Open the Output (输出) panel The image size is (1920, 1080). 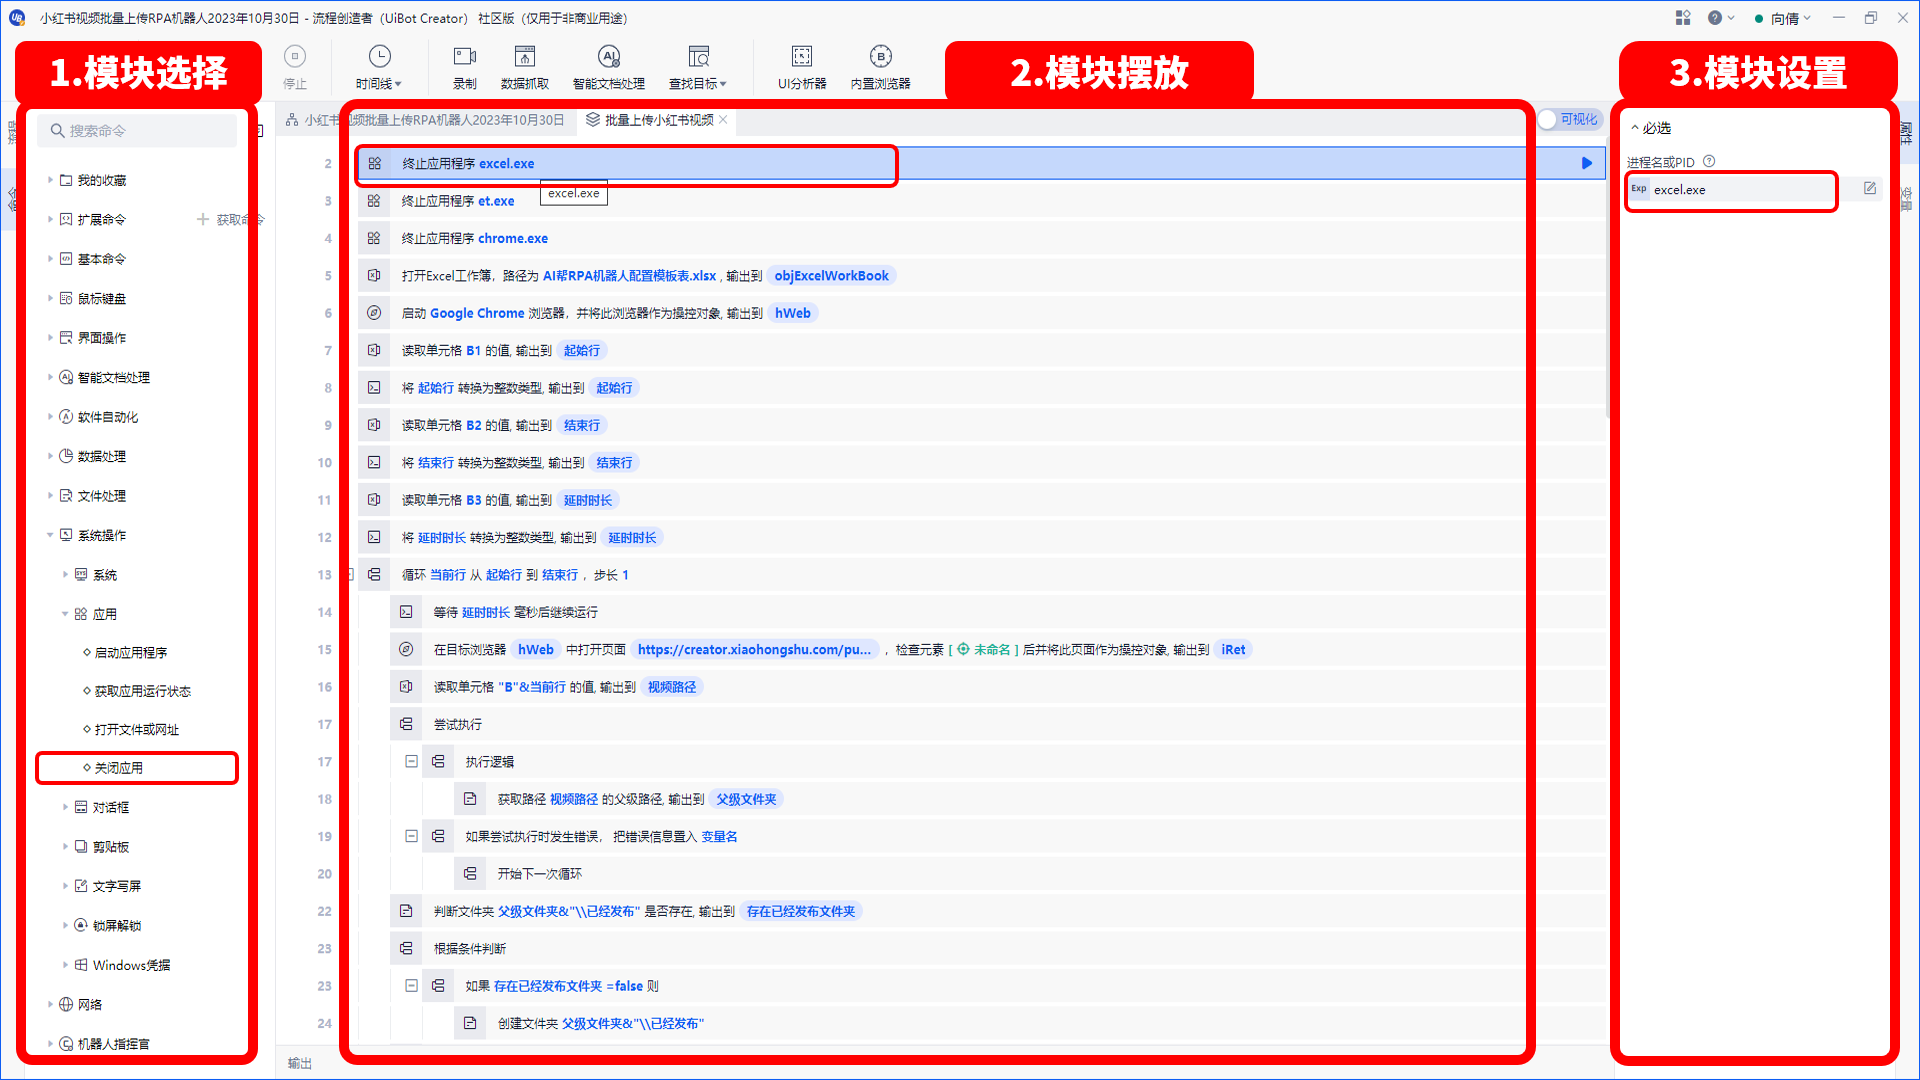click(300, 1063)
